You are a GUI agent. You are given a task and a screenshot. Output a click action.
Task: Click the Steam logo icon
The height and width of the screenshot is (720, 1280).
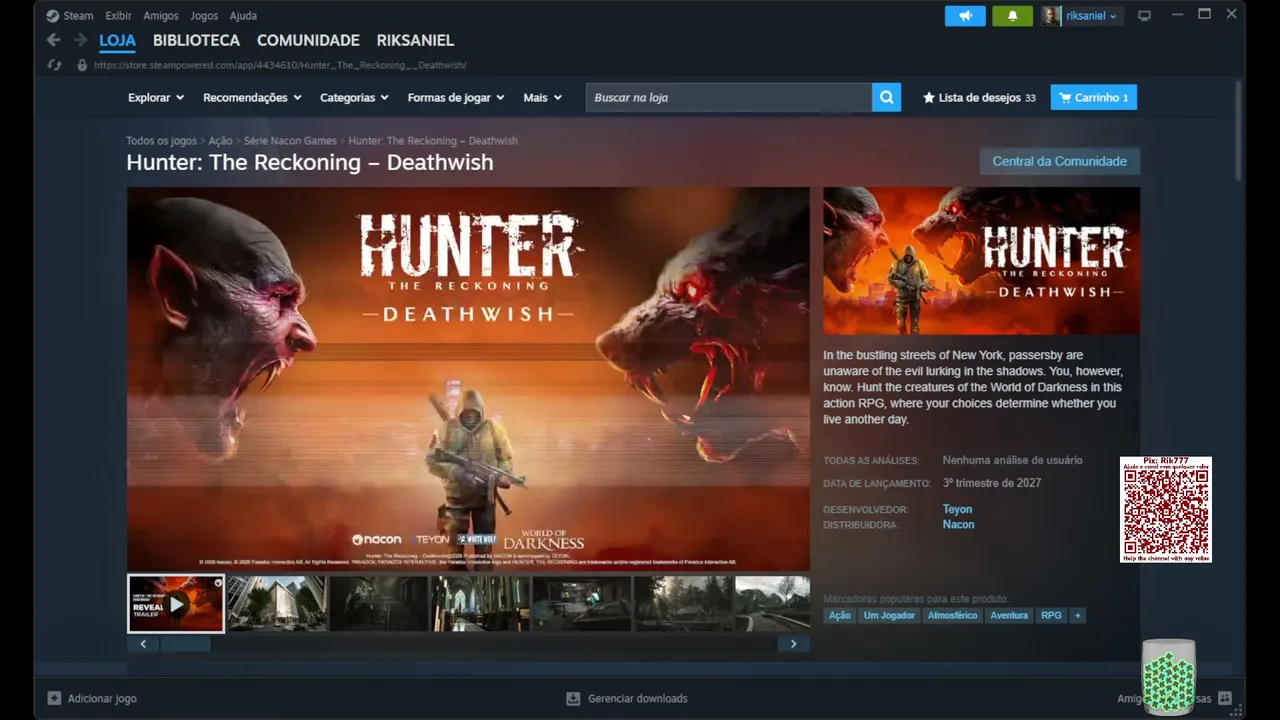coord(53,16)
